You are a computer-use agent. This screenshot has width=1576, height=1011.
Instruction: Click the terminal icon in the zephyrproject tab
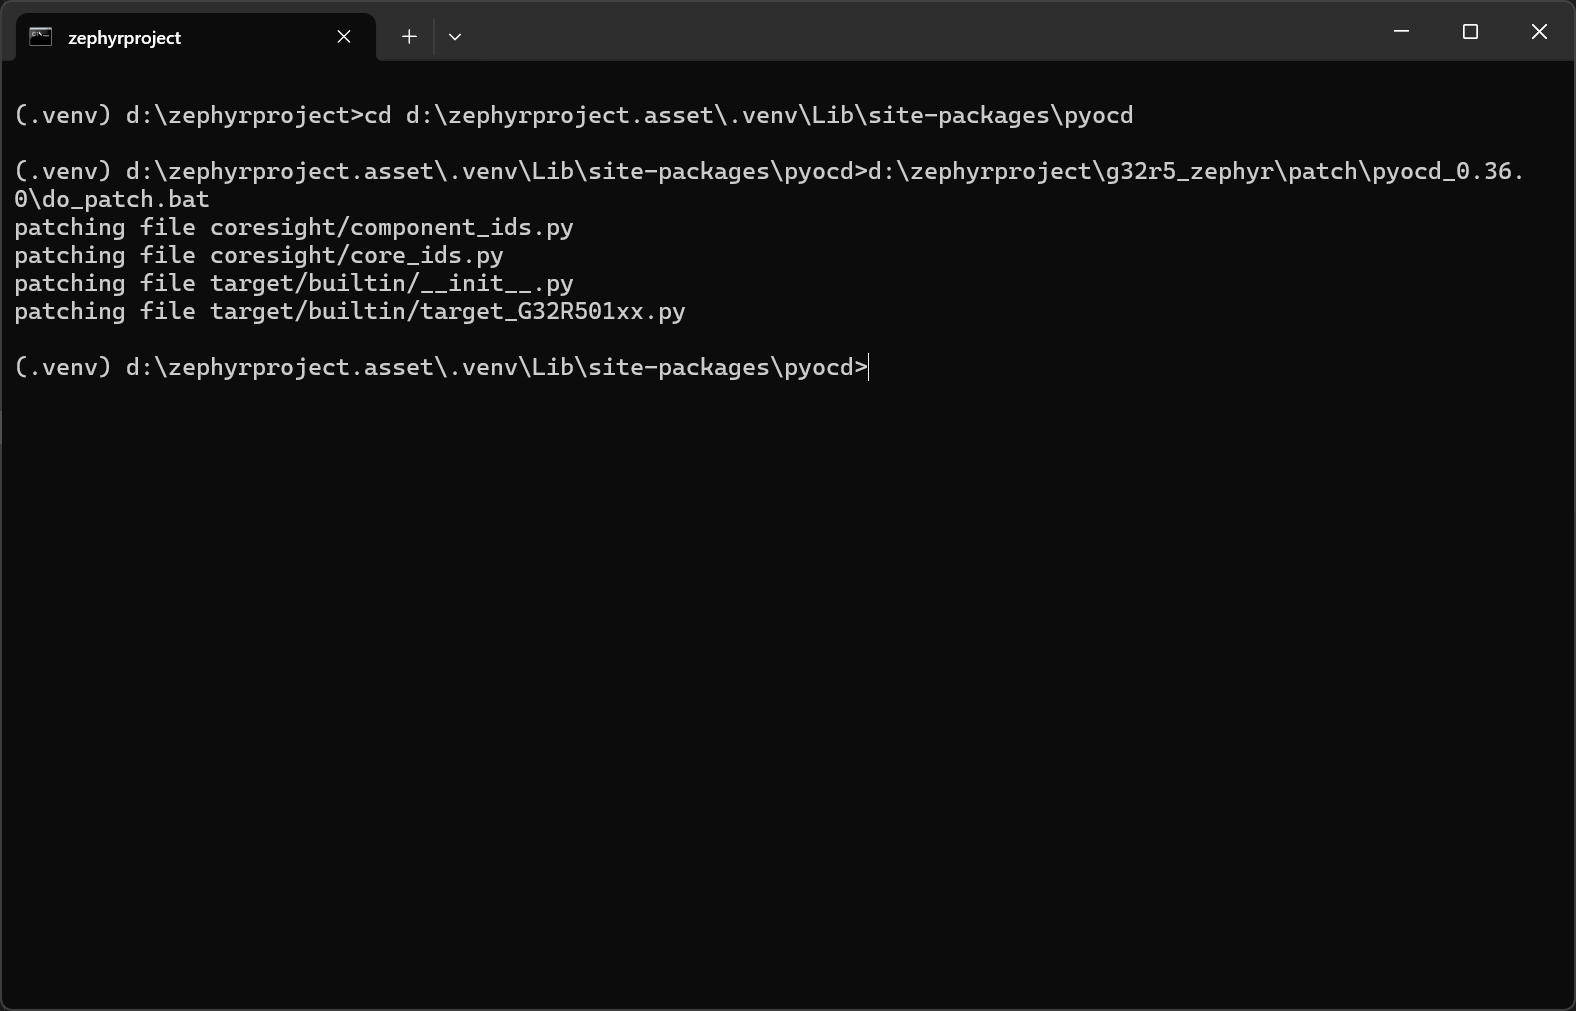point(41,37)
